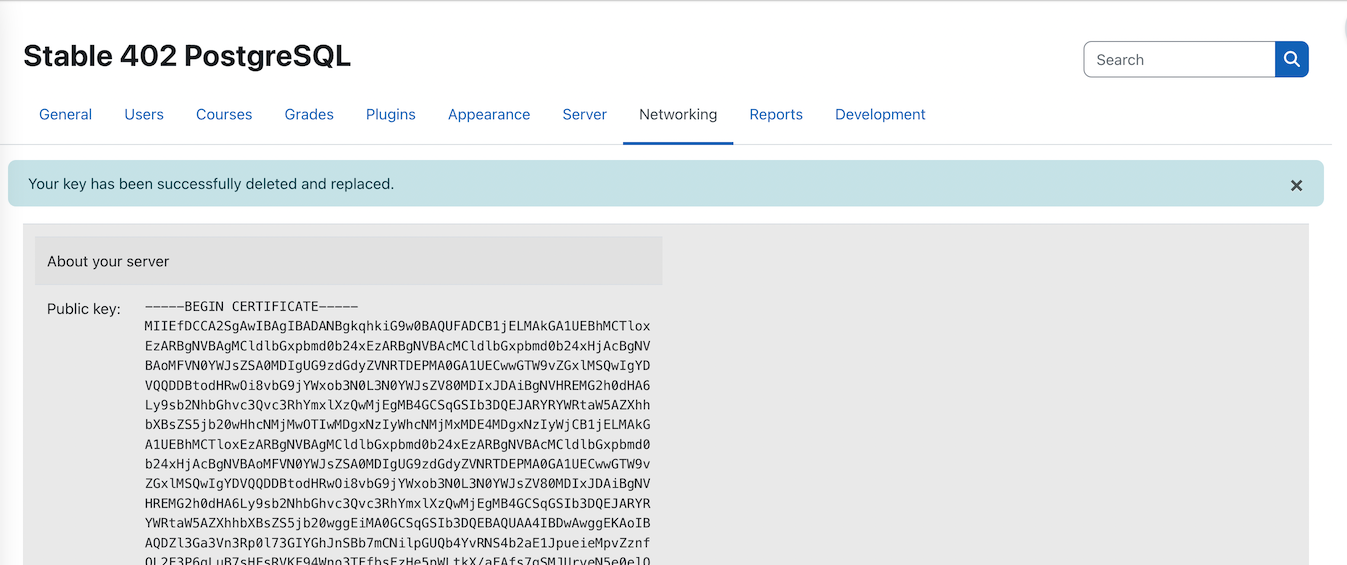Click the certificate line starting HREMG2h0dHA6

click(x=397, y=503)
